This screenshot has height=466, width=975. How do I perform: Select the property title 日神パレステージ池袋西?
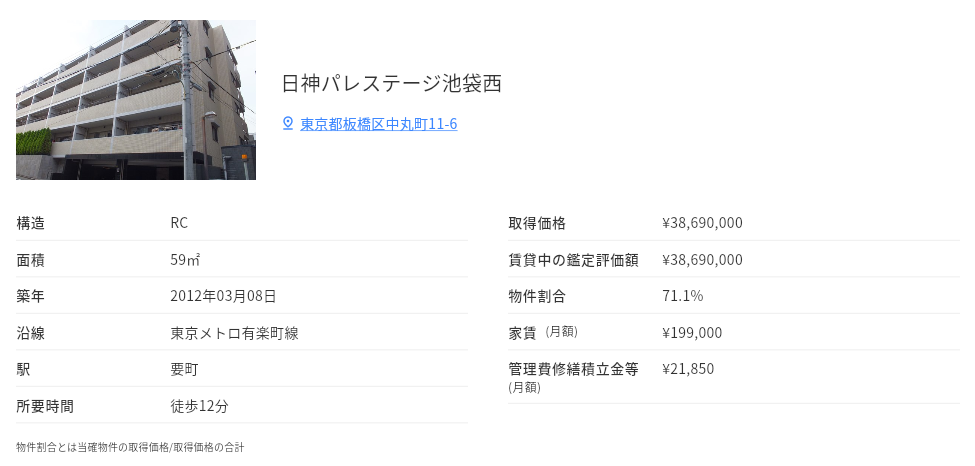391,83
